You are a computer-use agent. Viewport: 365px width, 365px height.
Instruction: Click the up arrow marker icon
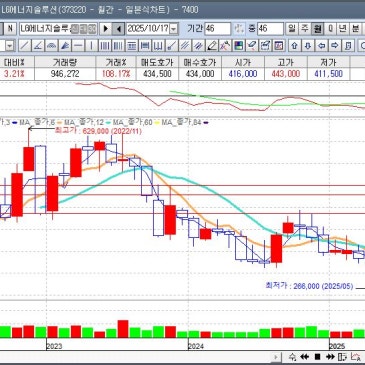point(294,45)
